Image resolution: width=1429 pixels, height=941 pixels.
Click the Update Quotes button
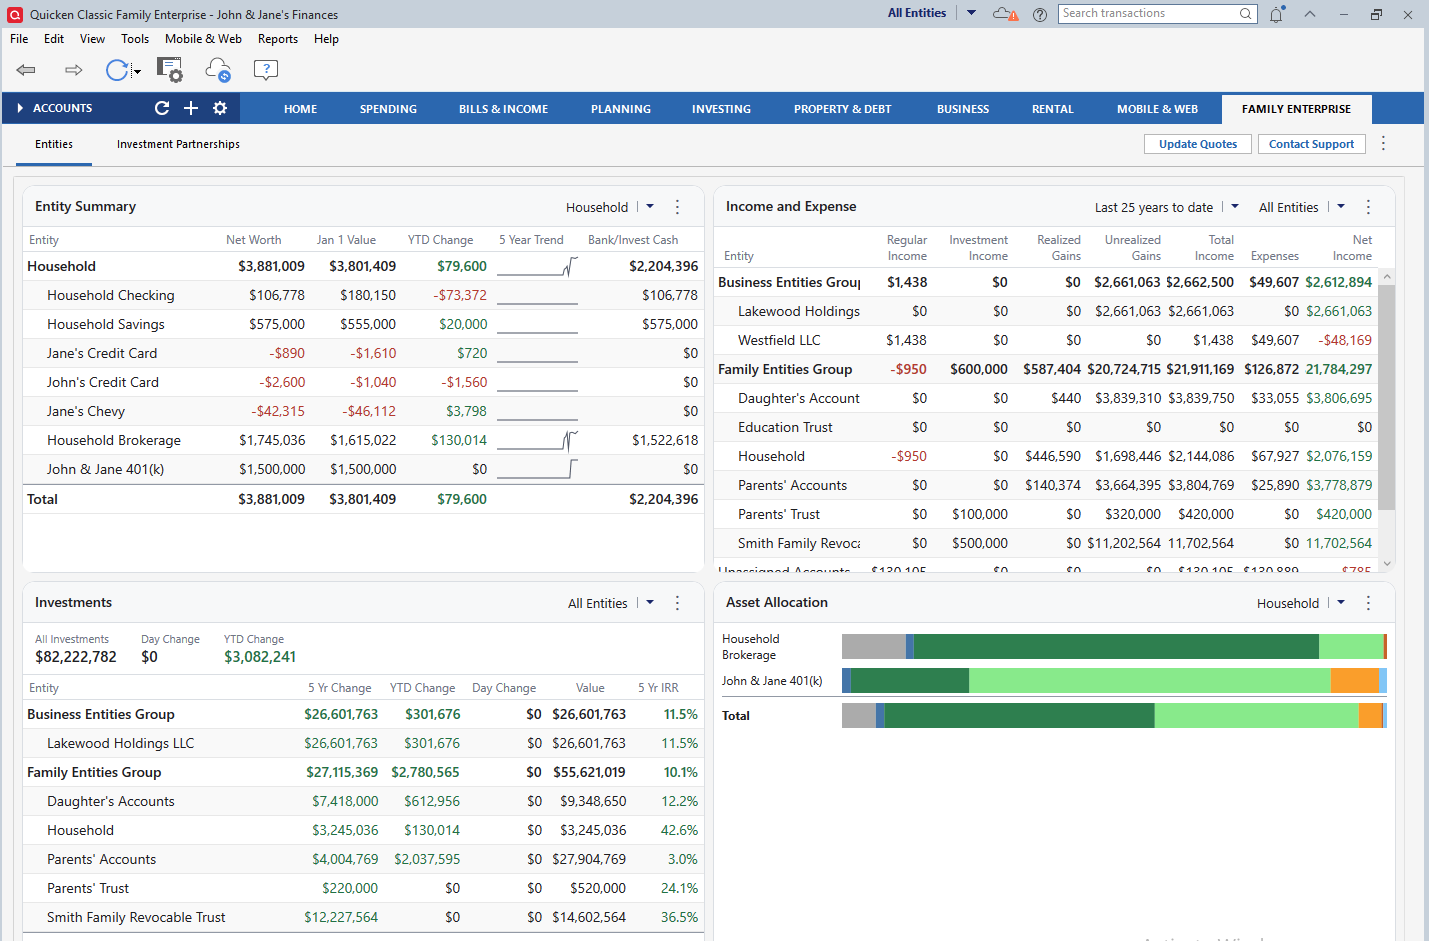tap(1198, 144)
